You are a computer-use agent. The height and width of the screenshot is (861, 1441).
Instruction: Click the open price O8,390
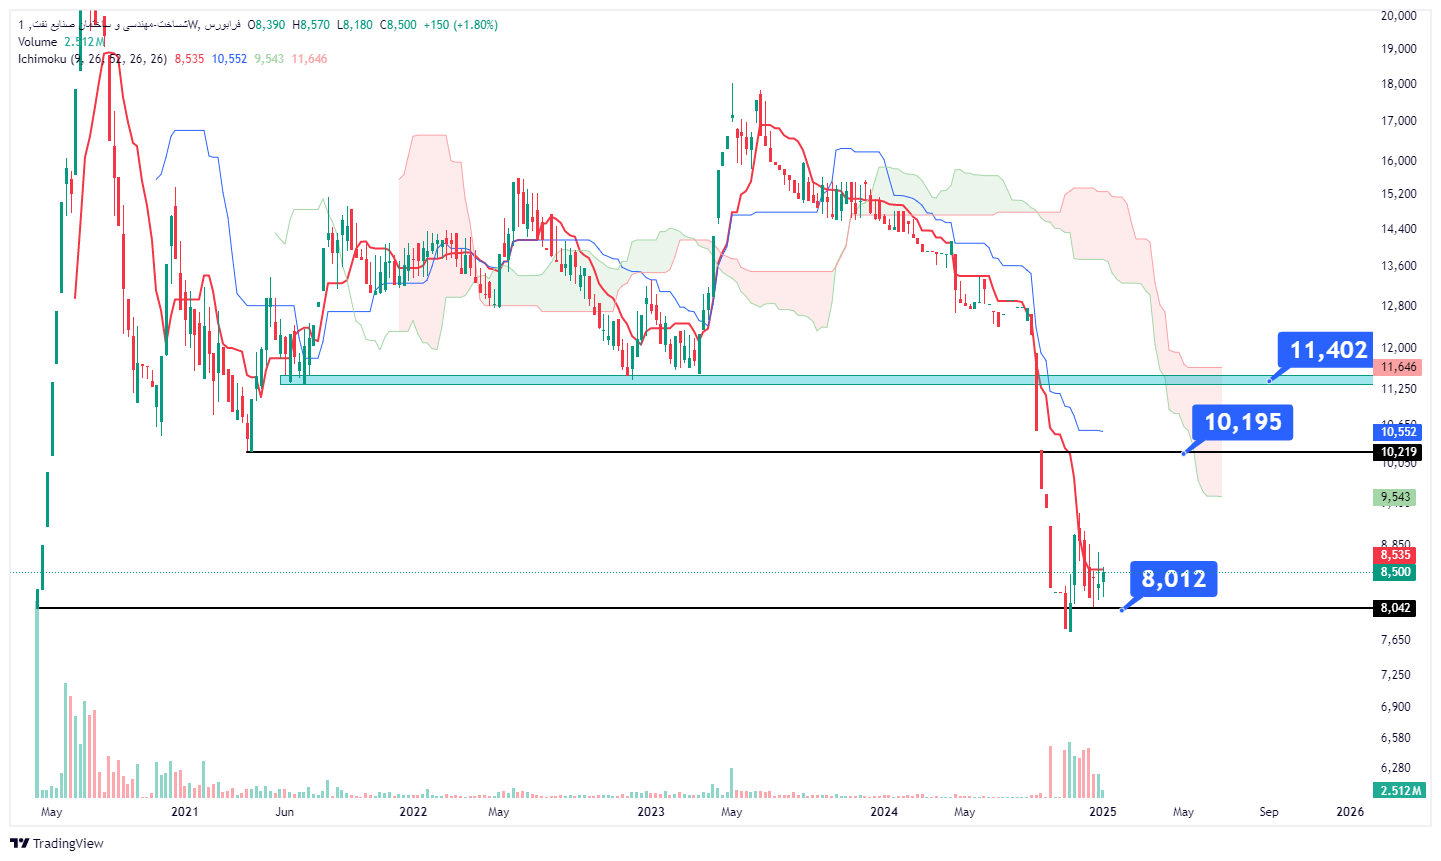266,25
